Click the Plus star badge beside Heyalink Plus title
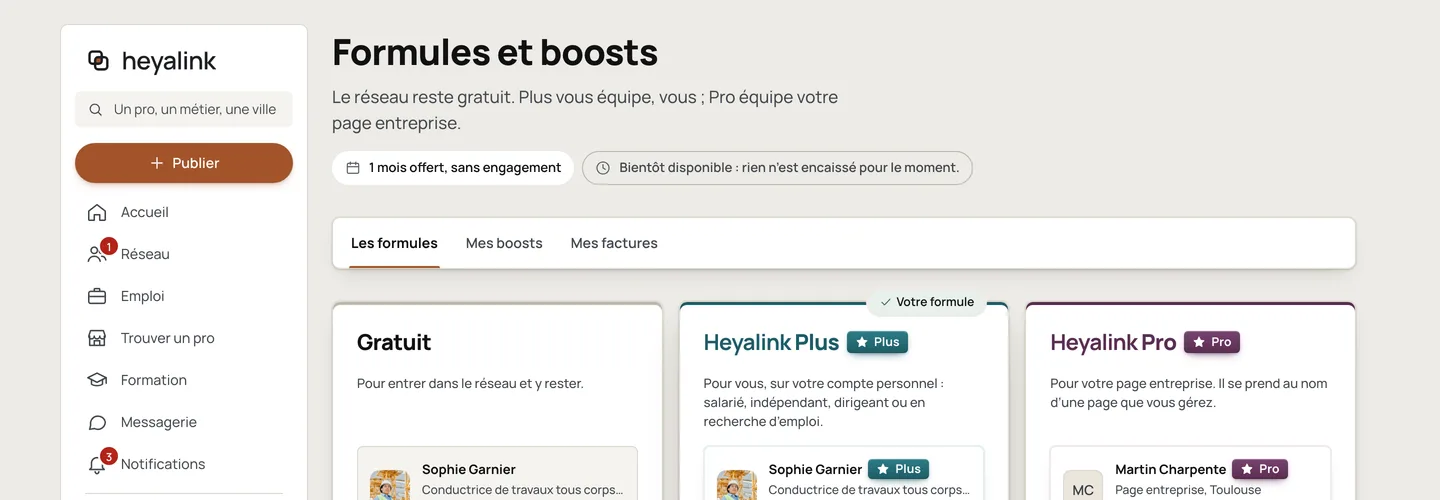1440x500 pixels. tap(877, 342)
